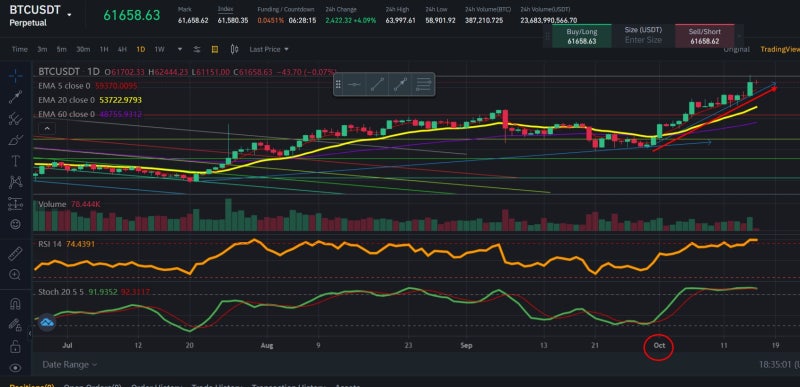Grab the quick order panel drag handle
The height and width of the screenshot is (387, 800).
pyautogui.click(x=547, y=36)
